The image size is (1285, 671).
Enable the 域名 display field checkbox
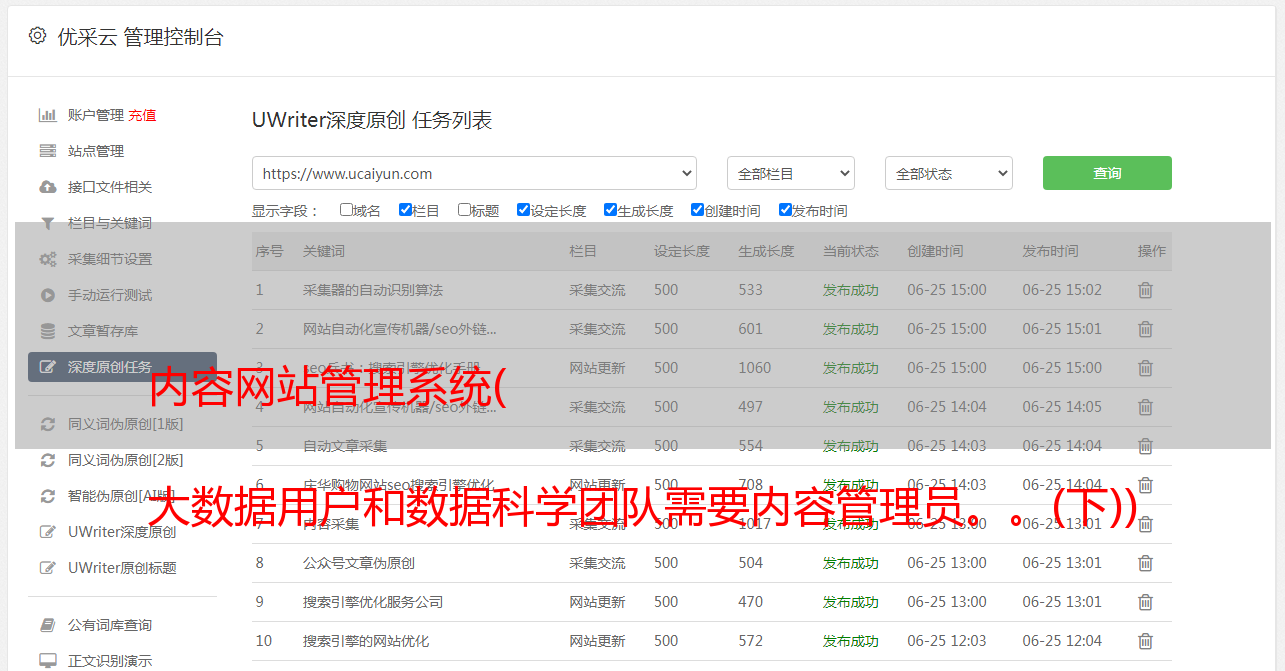(346, 210)
